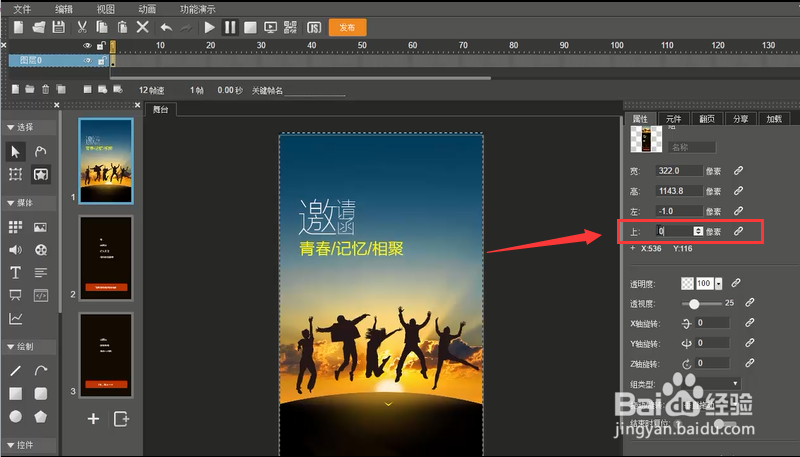Select page 1 thumbnail
Viewport: 800px width, 457px height.
(106, 161)
